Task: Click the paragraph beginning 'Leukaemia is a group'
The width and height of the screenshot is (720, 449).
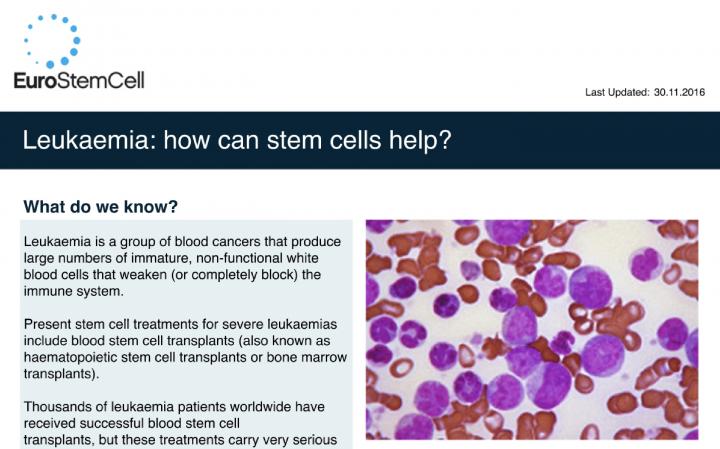Action: 182,266
